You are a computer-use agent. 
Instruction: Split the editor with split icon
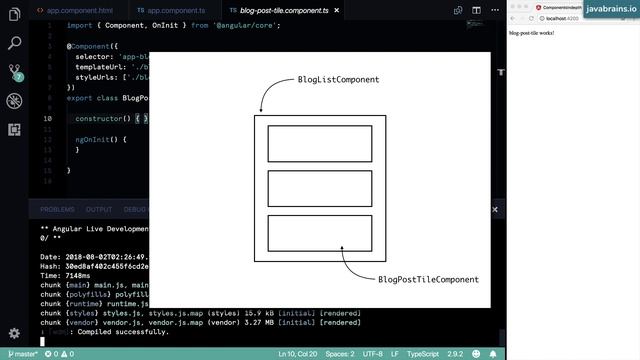click(x=476, y=10)
